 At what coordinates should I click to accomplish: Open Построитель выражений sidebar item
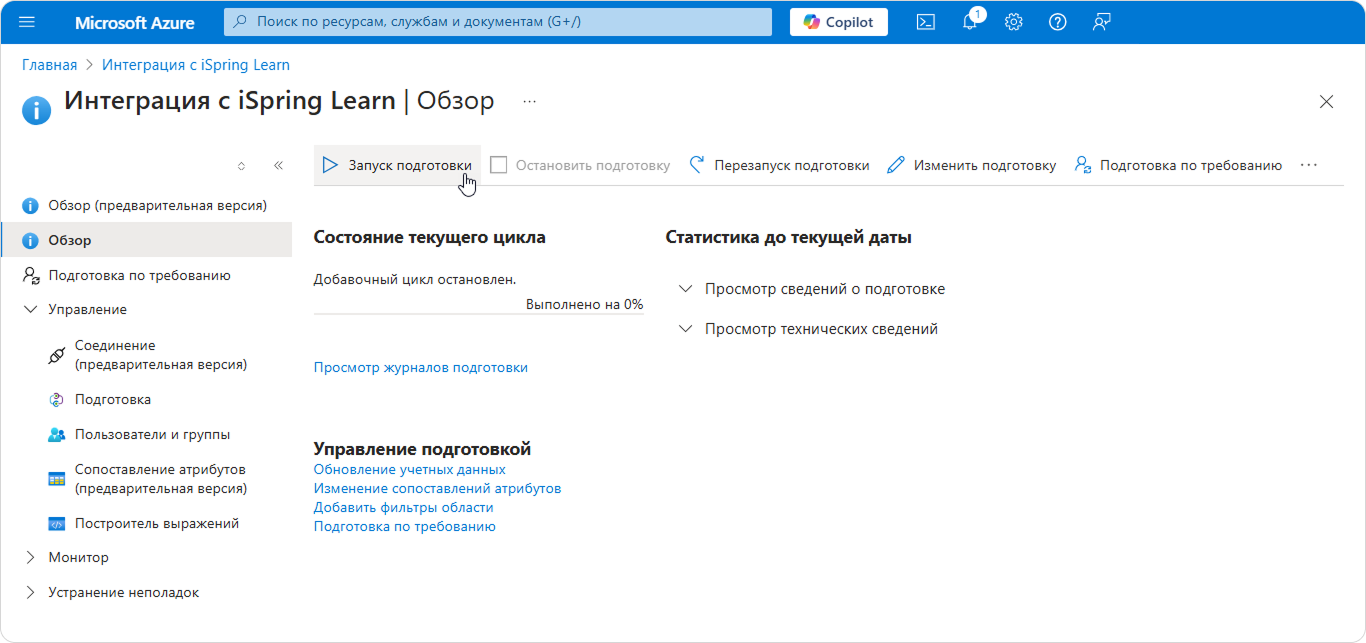pyautogui.click(x=146, y=523)
